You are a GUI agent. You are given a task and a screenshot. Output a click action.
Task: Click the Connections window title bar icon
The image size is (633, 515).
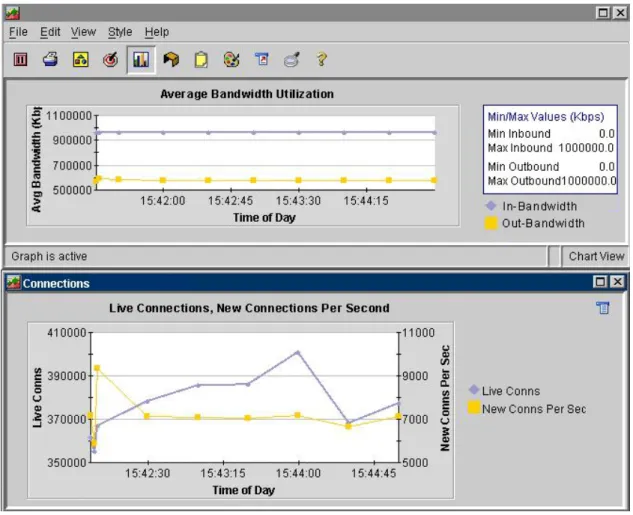(x=13, y=282)
